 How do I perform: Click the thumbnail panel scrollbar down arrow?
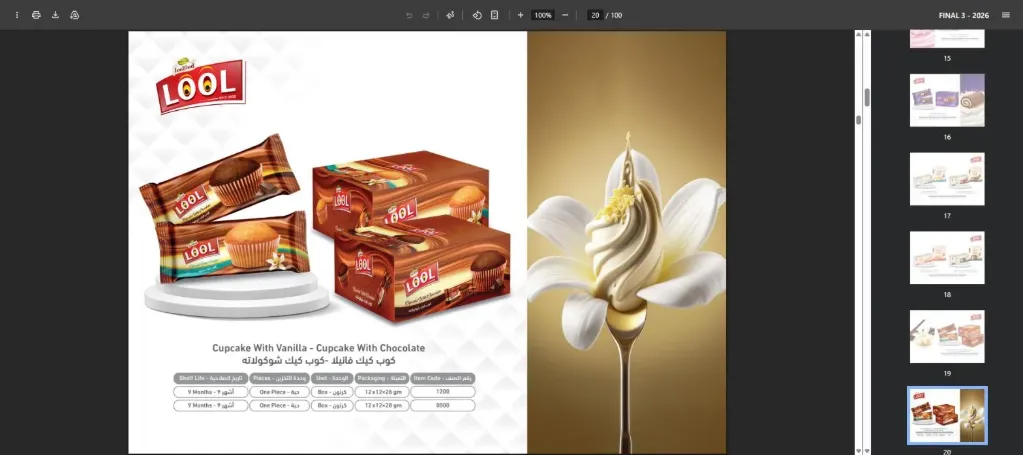pyautogui.click(x=867, y=450)
